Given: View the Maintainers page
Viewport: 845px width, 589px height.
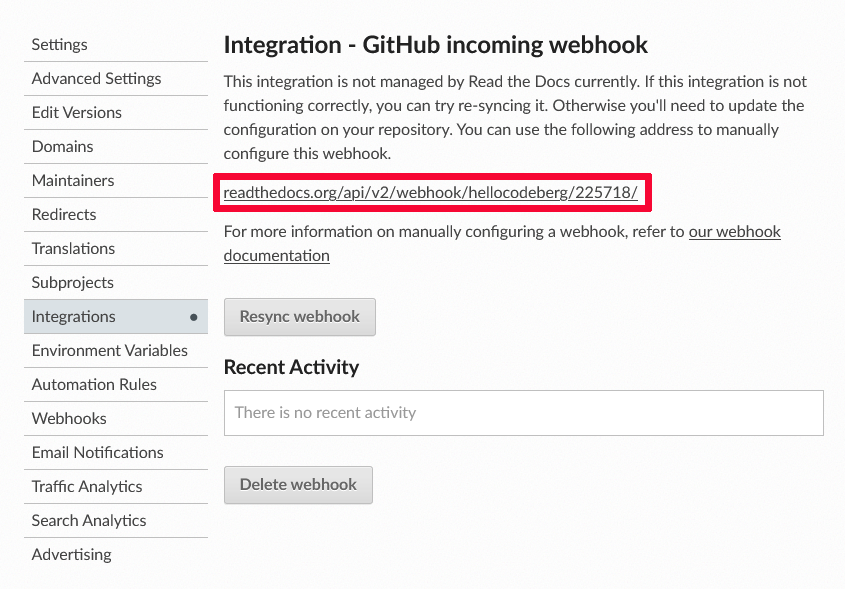Looking at the screenshot, I should pos(71,180).
